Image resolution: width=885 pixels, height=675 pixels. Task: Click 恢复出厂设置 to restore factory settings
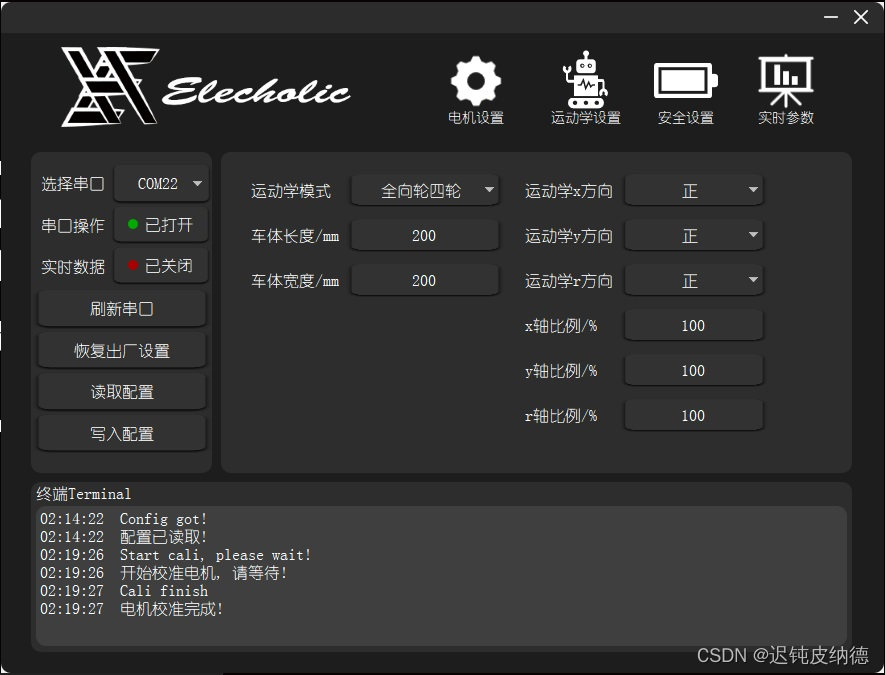(121, 350)
